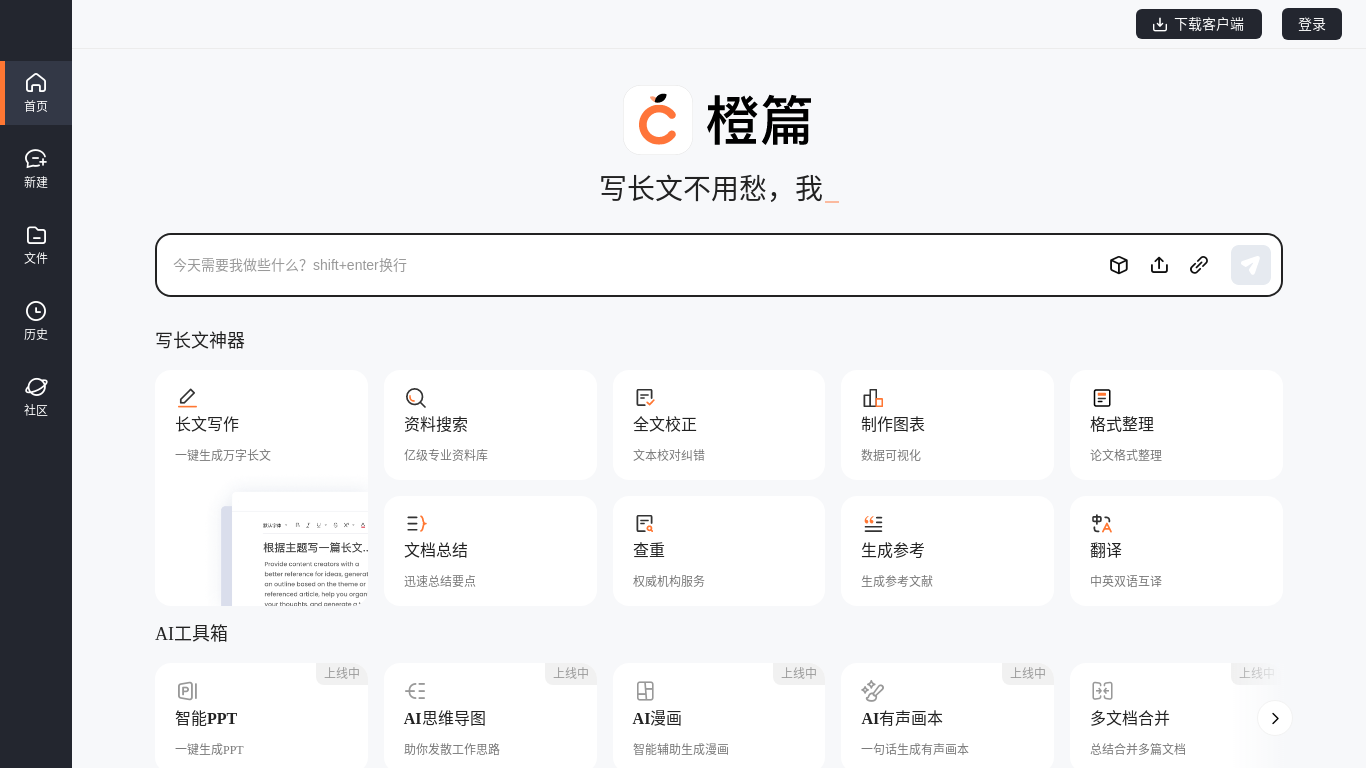Open the 长文写作 card title
Image resolution: width=1366 pixels, height=768 pixels.
(x=207, y=424)
